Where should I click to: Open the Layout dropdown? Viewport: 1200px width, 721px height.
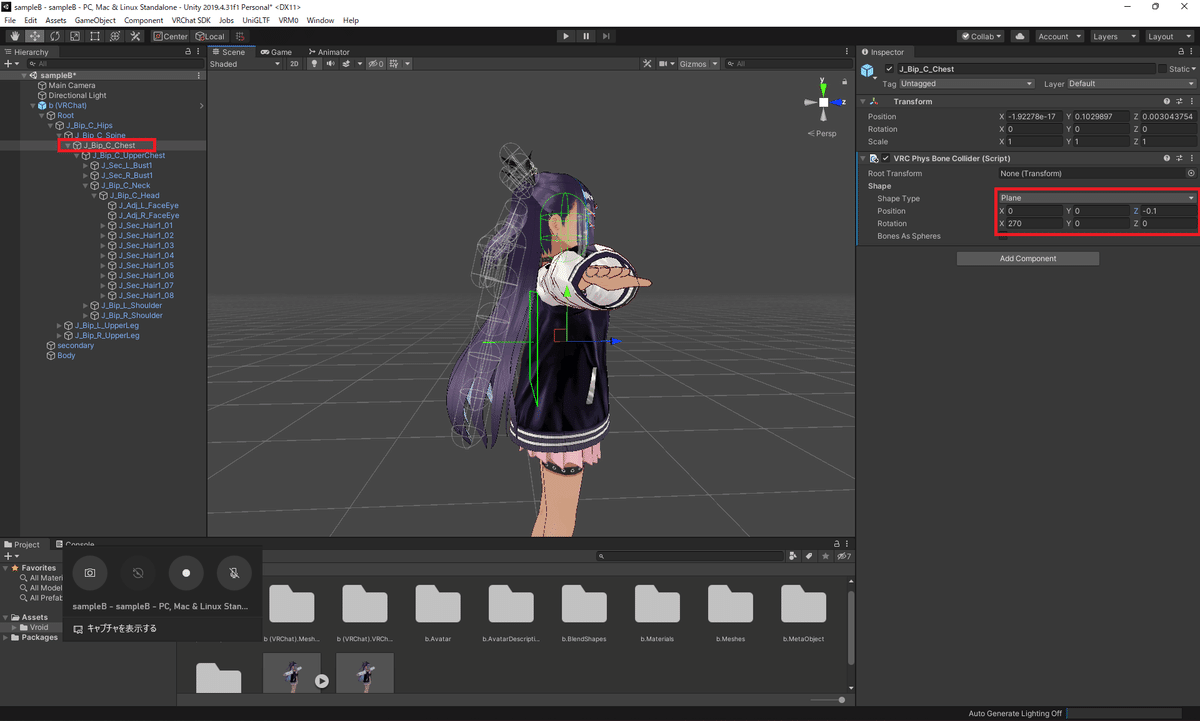(1168, 36)
